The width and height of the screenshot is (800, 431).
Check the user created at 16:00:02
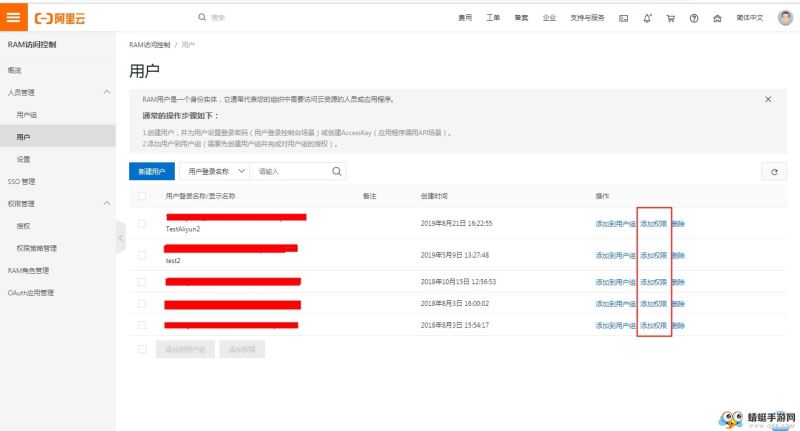142,303
